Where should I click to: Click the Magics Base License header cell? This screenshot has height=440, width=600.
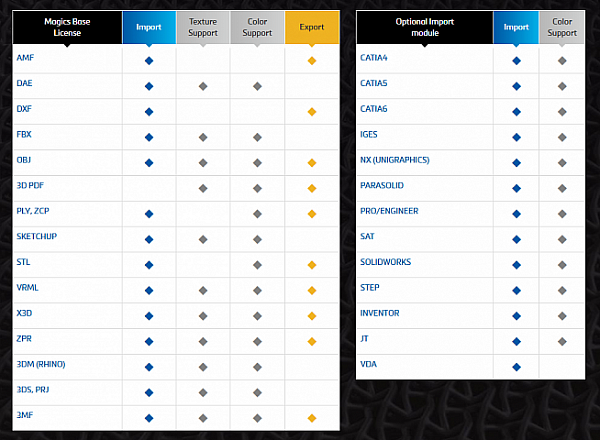point(68,27)
